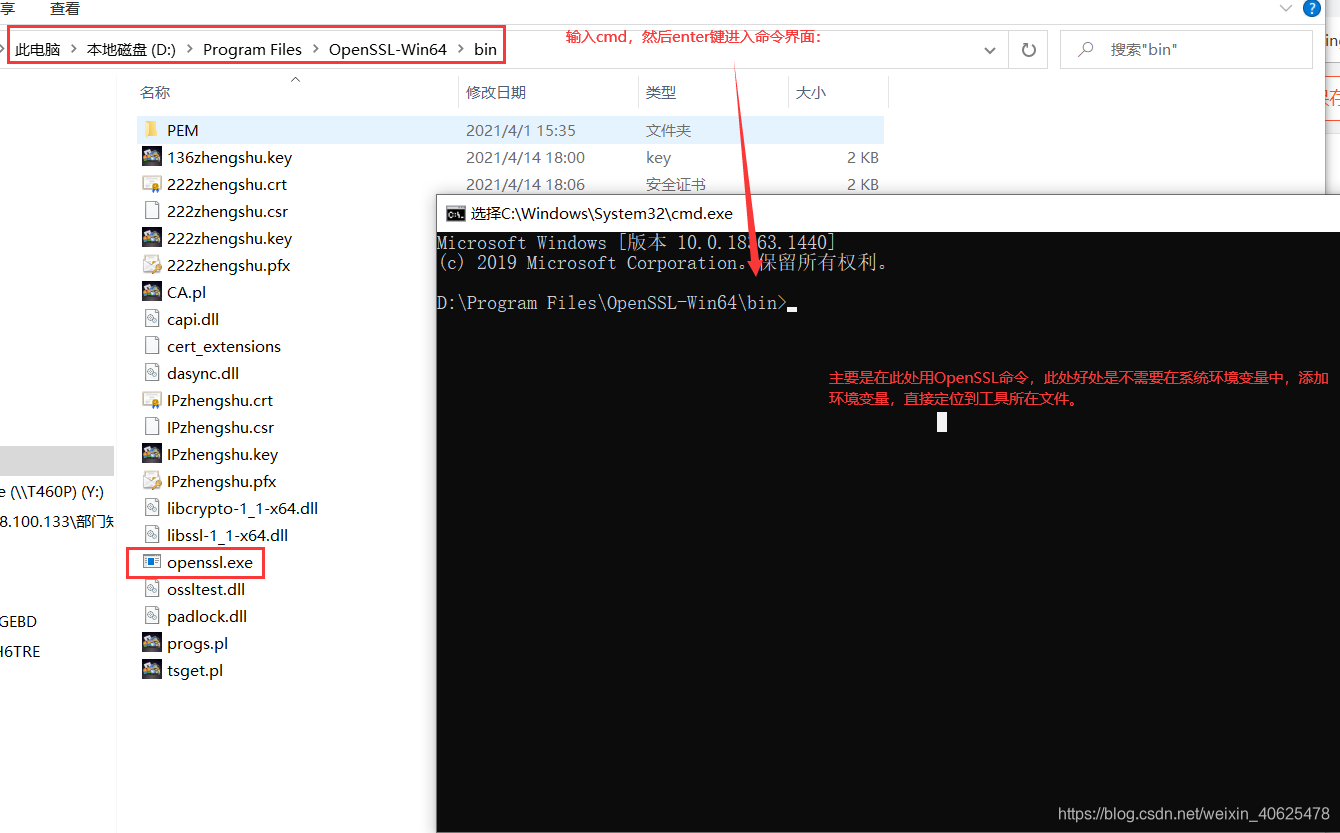
Task: Click the cmd command prompt line
Action: (x=617, y=303)
